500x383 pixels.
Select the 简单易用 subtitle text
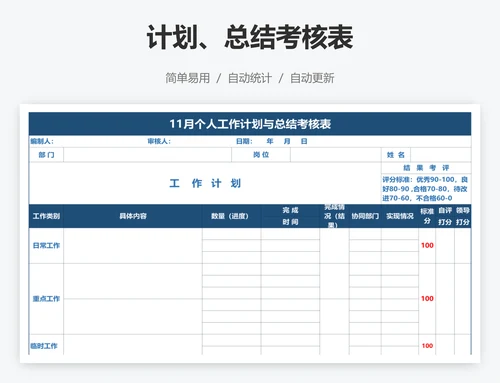(x=188, y=78)
